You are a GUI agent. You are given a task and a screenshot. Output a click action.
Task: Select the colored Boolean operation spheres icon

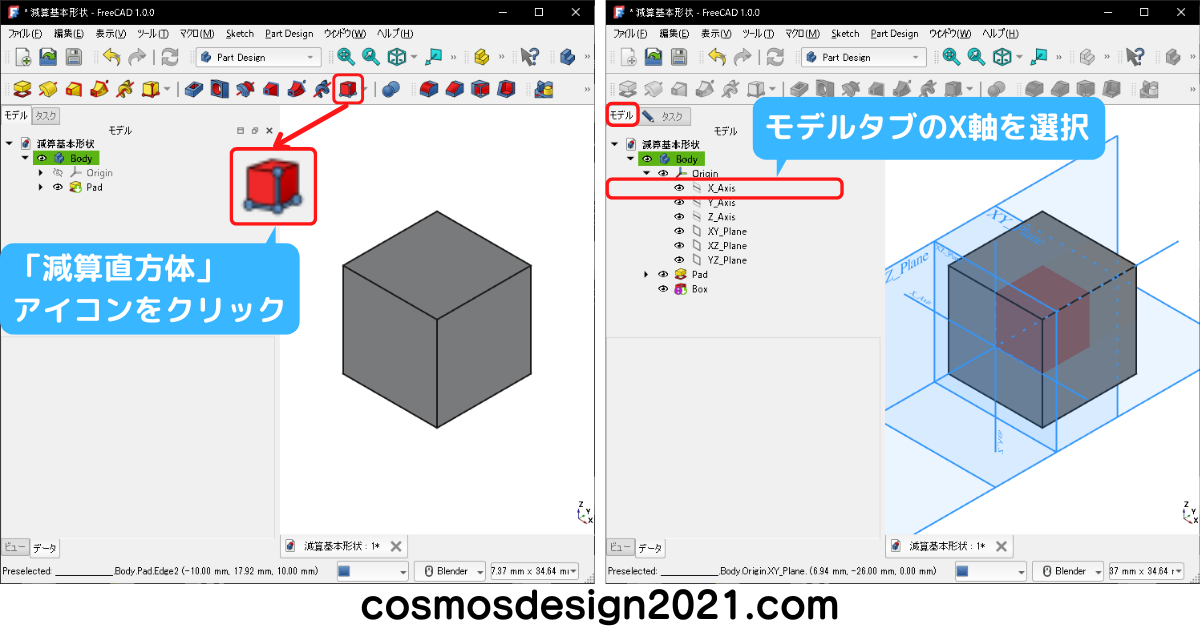[x=391, y=89]
